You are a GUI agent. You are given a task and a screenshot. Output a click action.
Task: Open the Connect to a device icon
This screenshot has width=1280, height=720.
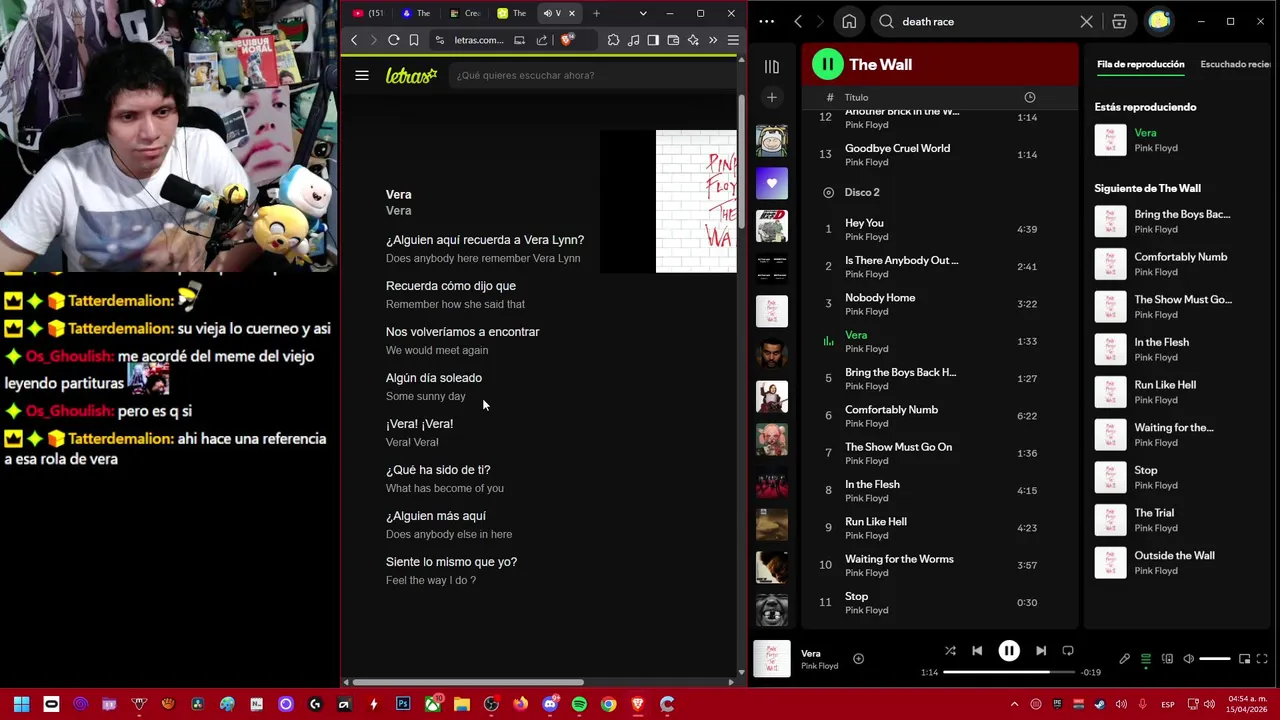coord(1167,659)
